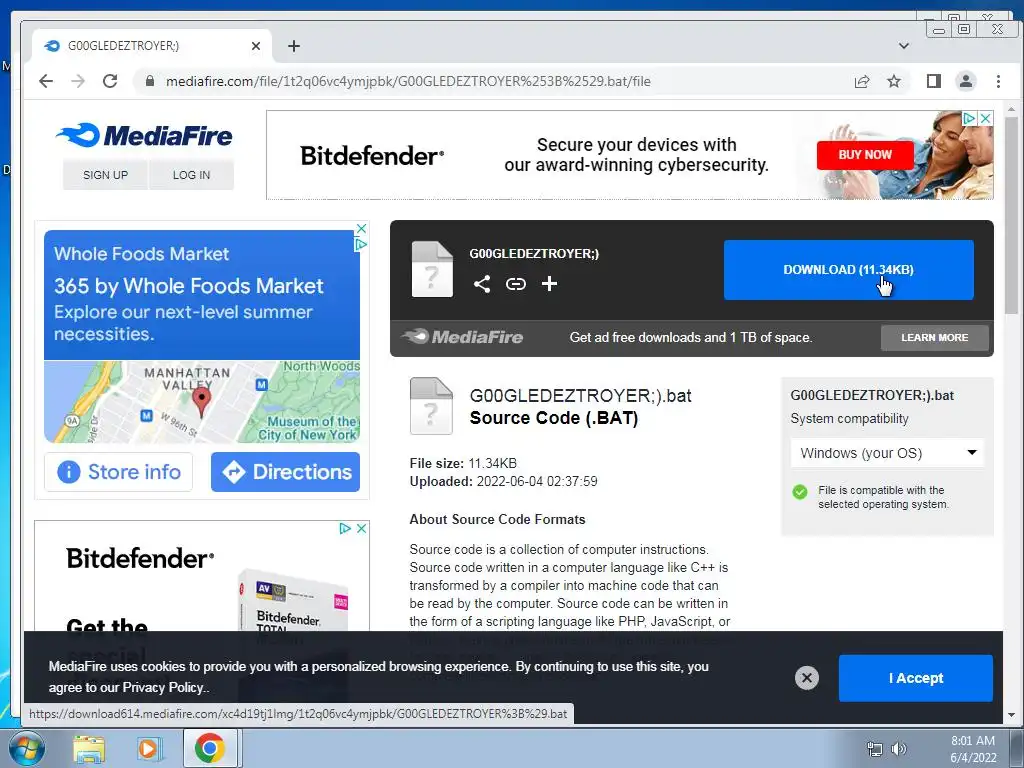Click DOWNLOAD (11.34KB) button
Viewport: 1024px width, 768px height.
(848, 270)
